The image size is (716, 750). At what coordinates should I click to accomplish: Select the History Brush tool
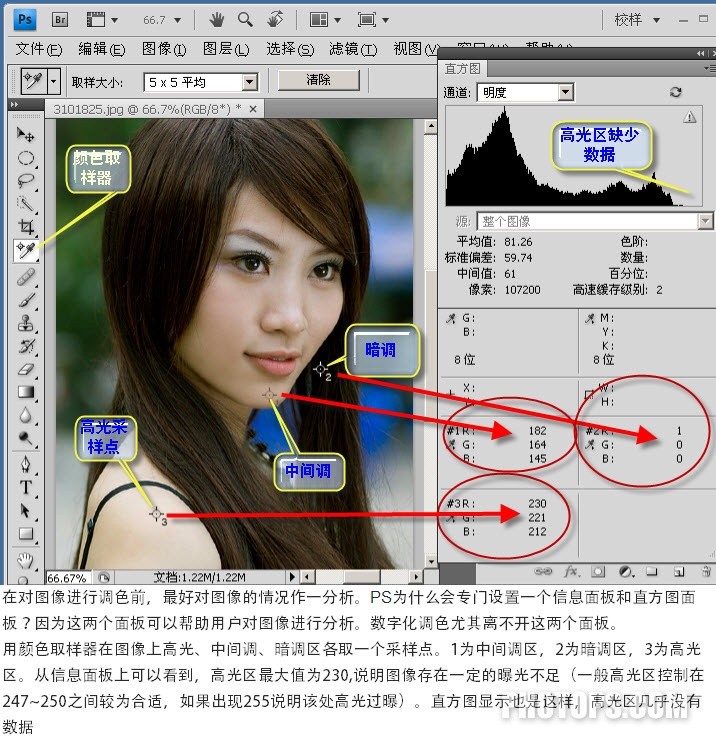(26, 346)
